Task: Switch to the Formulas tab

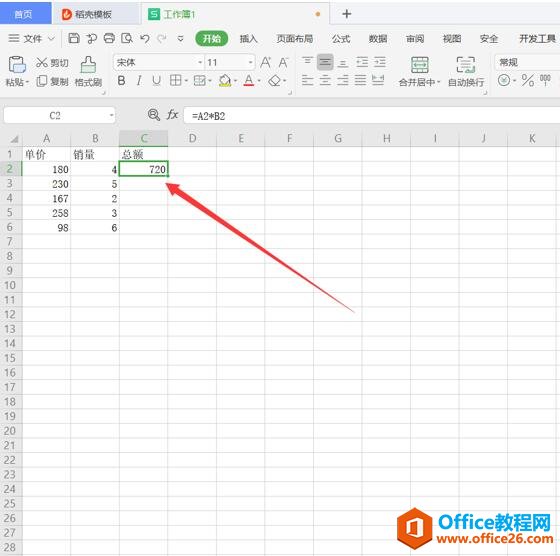Action: tap(341, 38)
